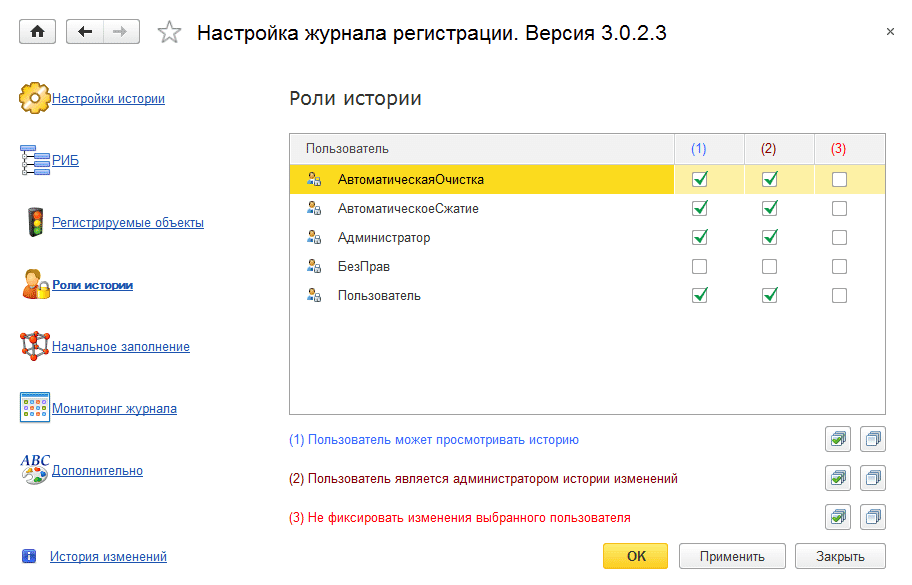This screenshot has width=912, height=585.
Task: Open the Начальное заполнение section
Action: point(120,346)
